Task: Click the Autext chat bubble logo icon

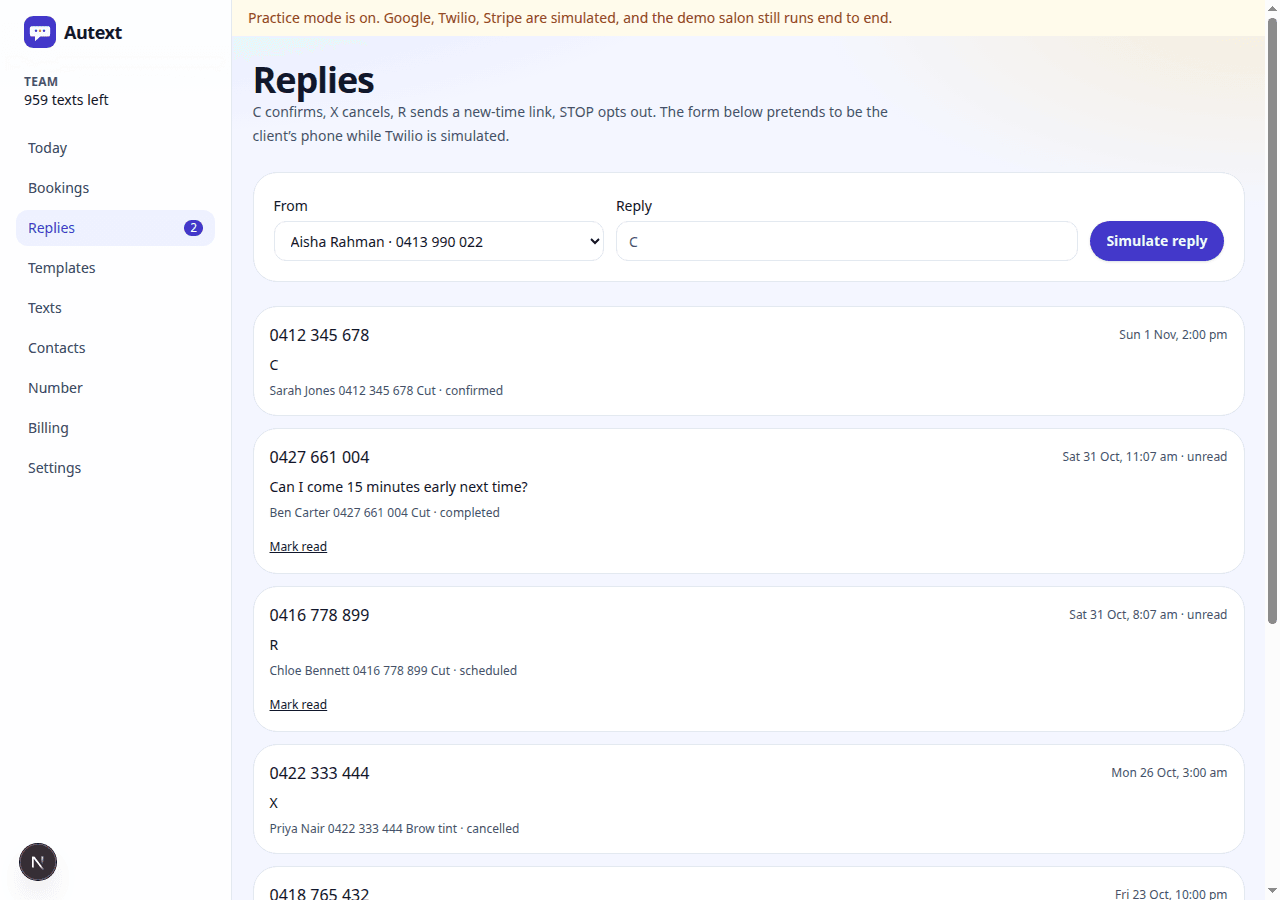Action: (x=40, y=32)
